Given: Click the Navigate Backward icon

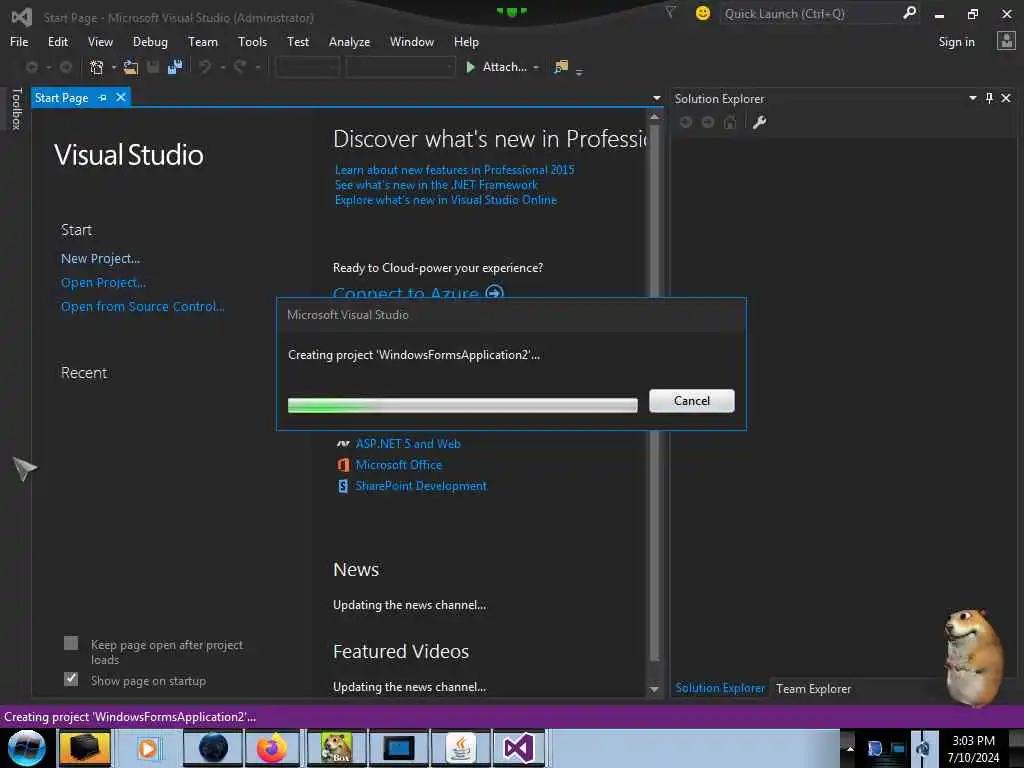Looking at the screenshot, I should (31, 67).
